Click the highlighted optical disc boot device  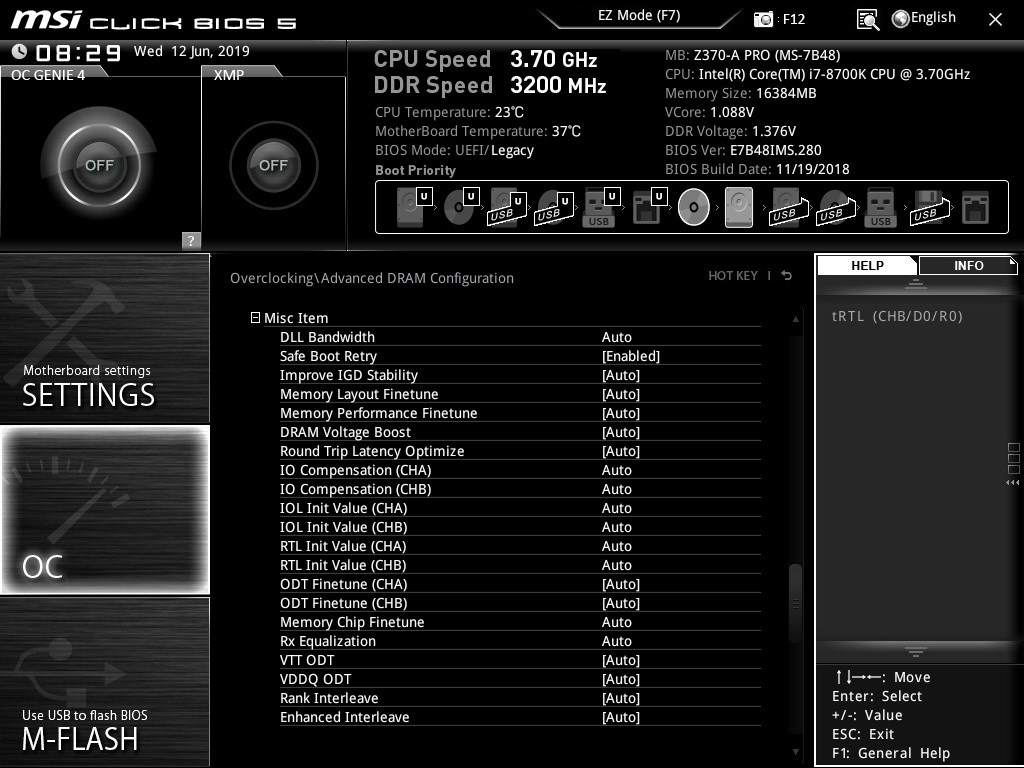(x=693, y=208)
